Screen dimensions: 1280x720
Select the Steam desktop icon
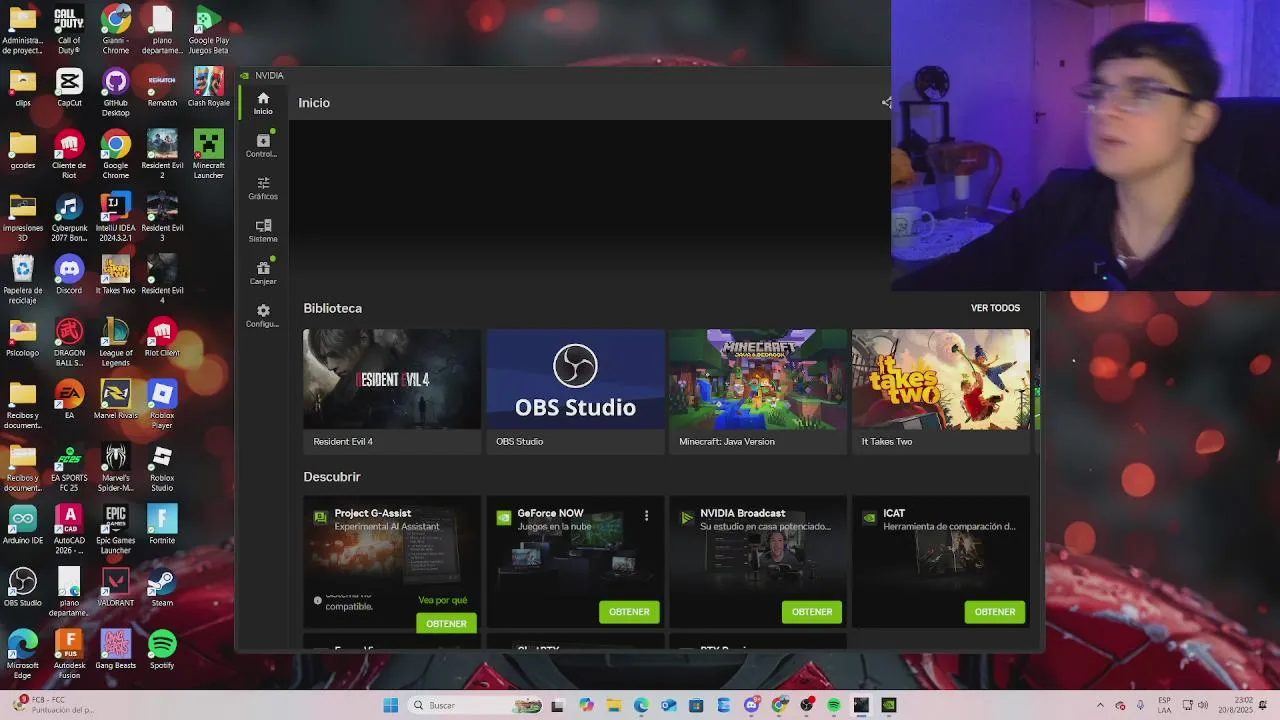[x=162, y=588]
